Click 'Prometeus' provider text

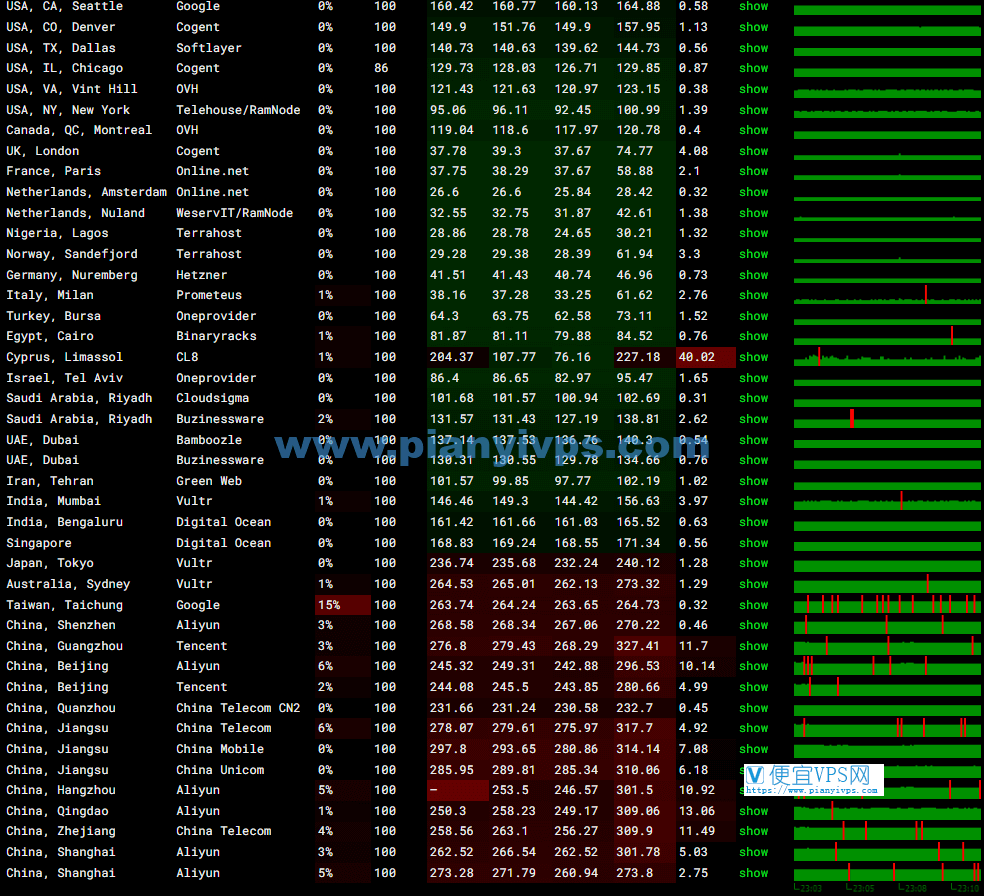click(x=209, y=295)
